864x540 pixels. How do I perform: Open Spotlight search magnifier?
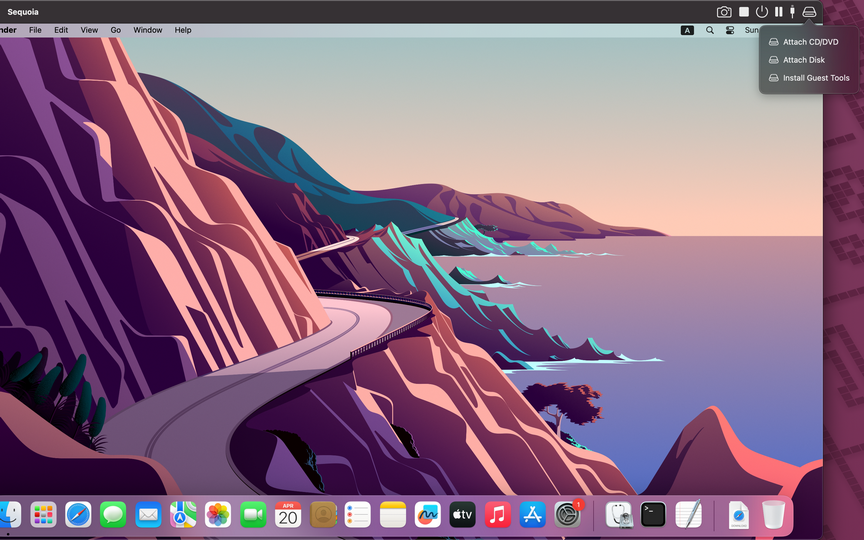coord(710,30)
